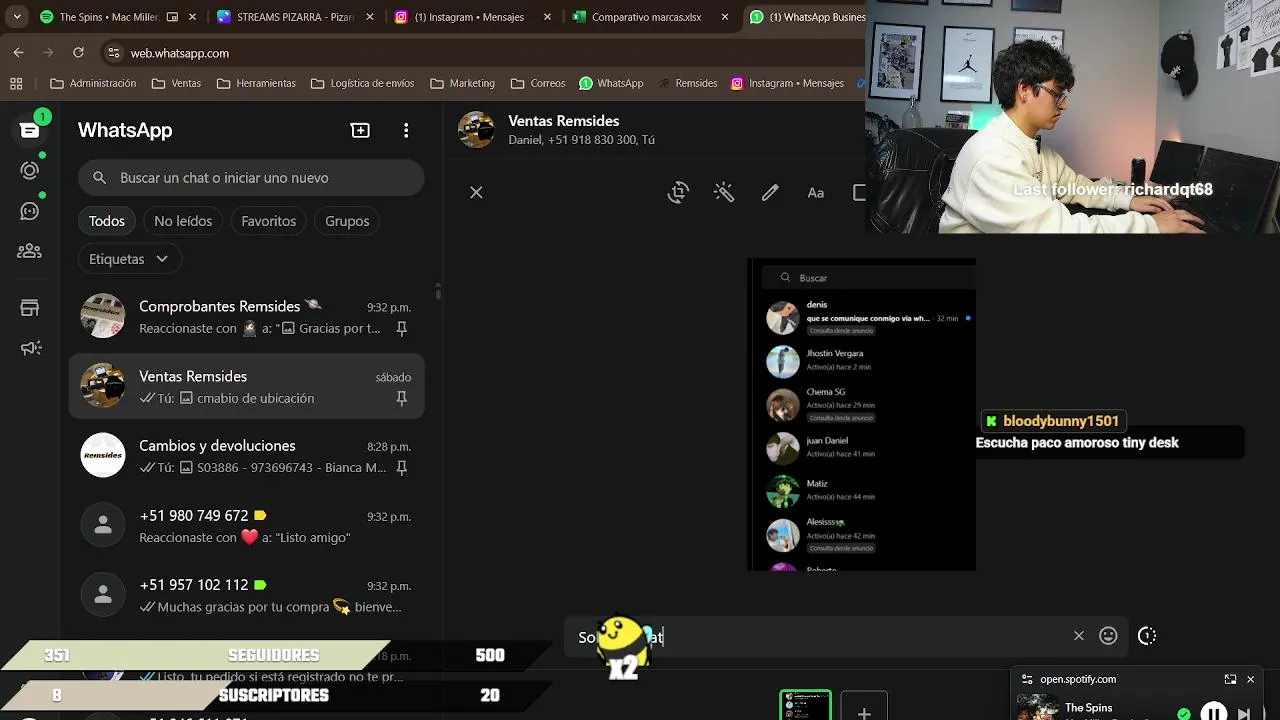Open chat with +51 980 749 672
Viewport: 1280px width, 720px height.
(247, 526)
